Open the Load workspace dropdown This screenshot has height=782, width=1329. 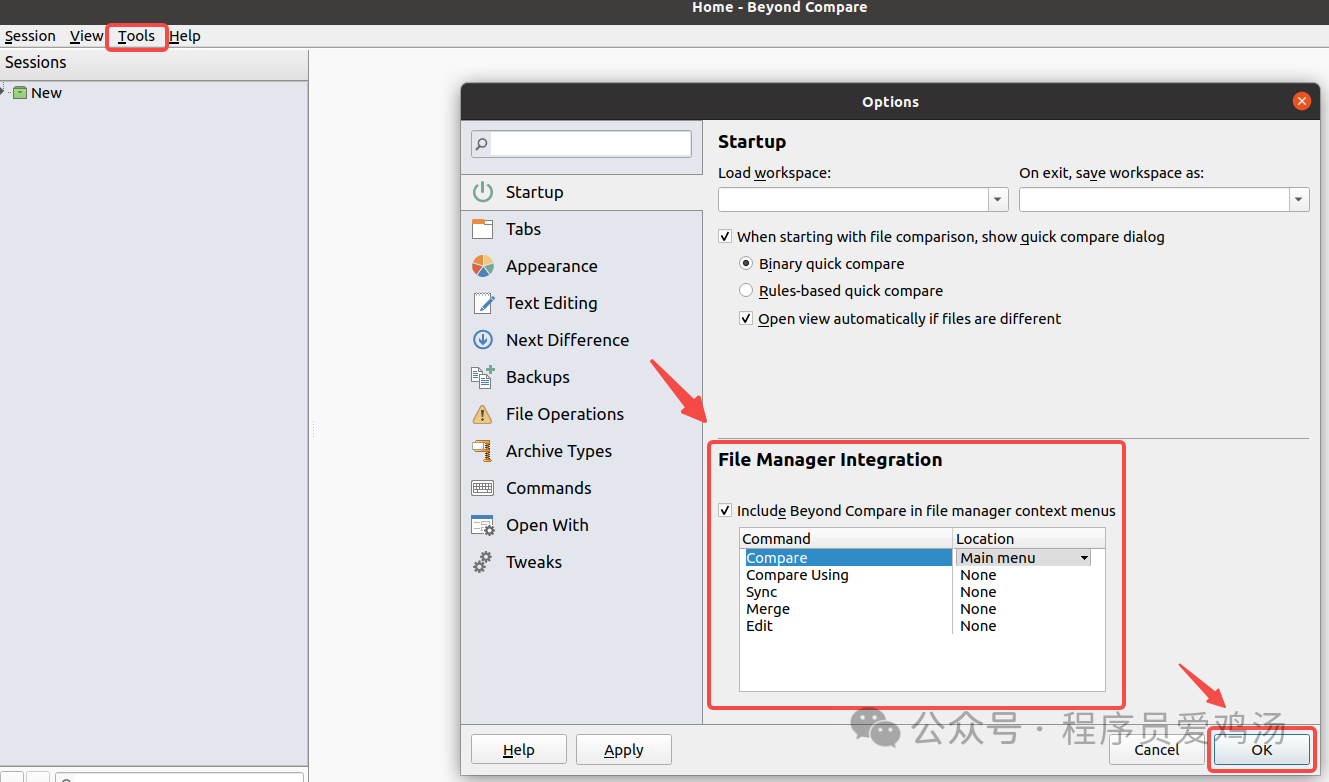click(996, 199)
